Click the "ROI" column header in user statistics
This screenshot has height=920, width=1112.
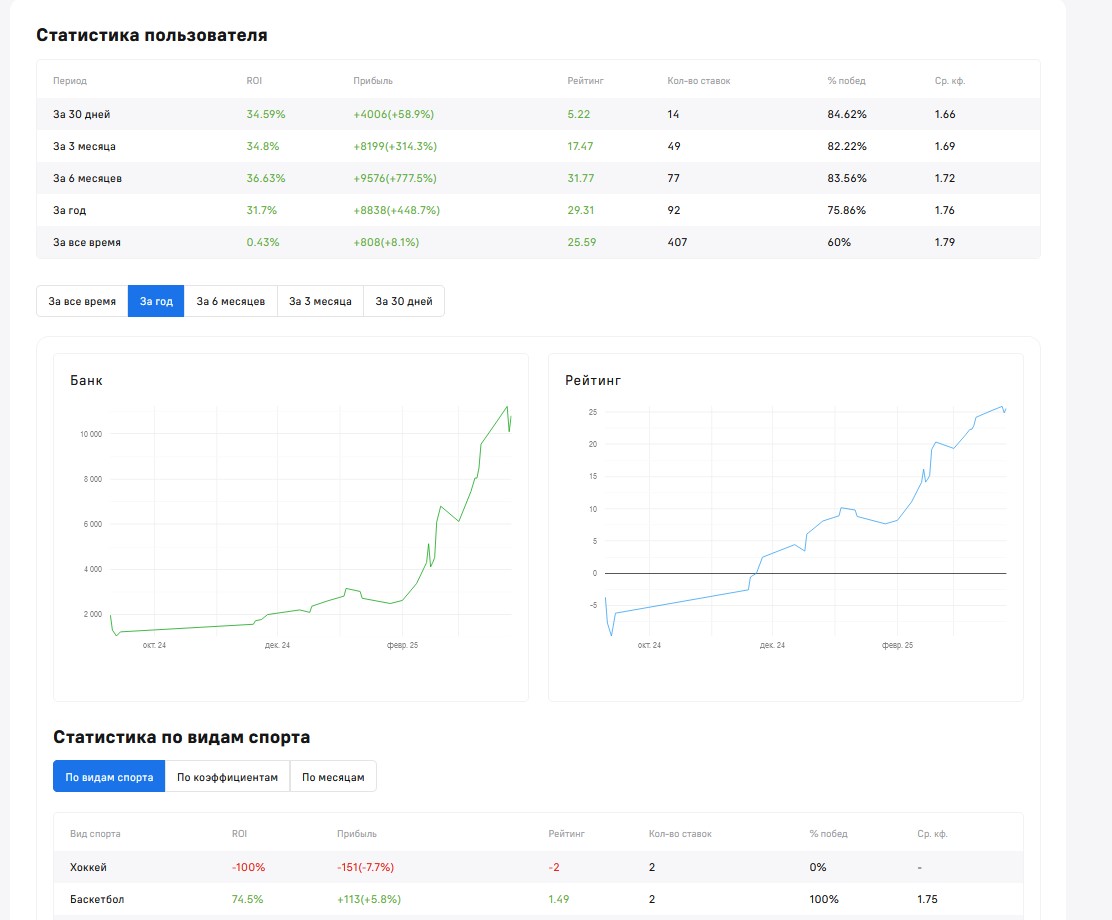tap(254, 81)
